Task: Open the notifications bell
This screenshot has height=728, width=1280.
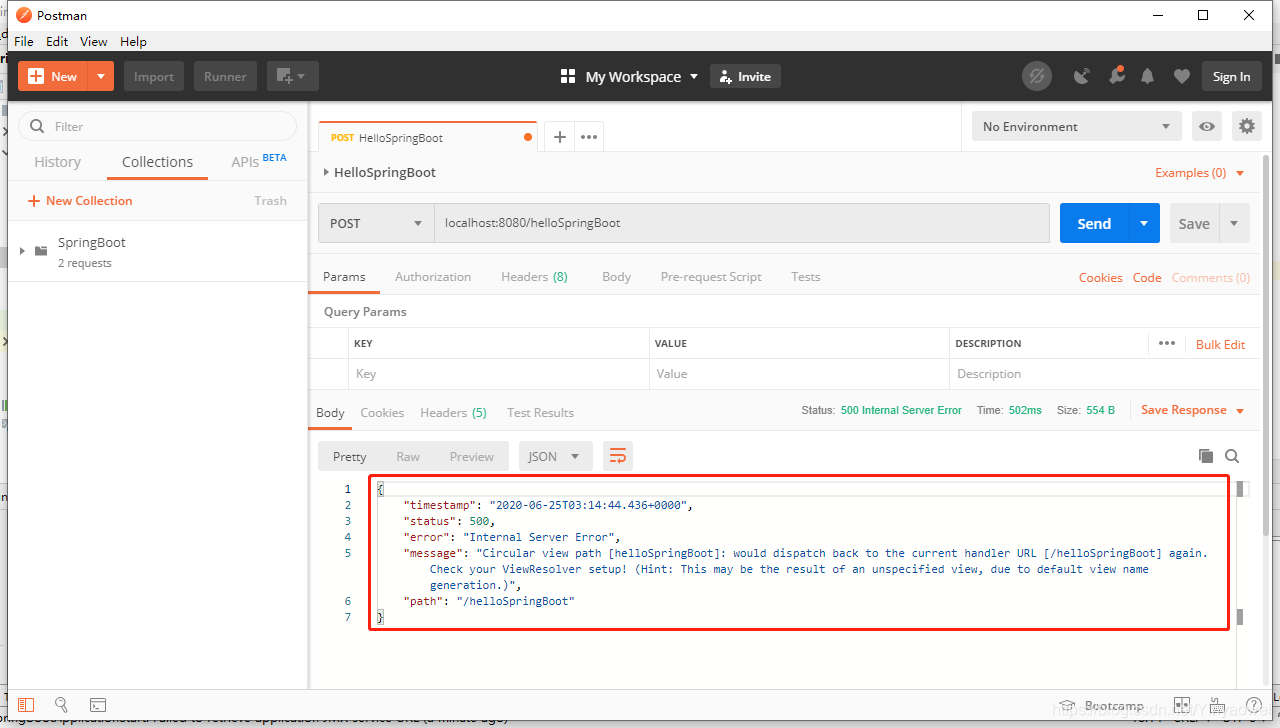Action: pyautogui.click(x=1148, y=76)
